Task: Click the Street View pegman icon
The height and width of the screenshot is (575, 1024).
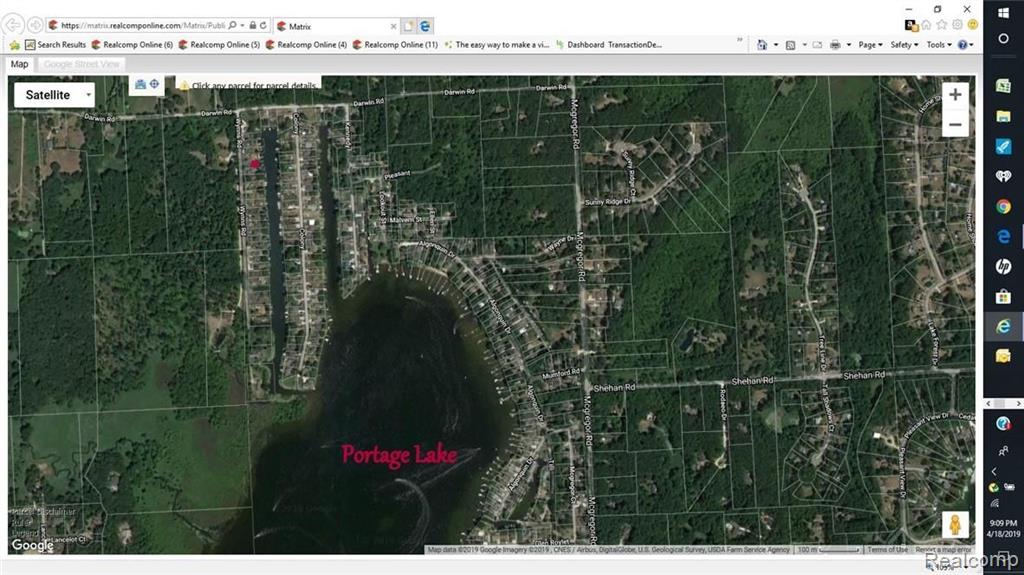Action: coord(955,525)
